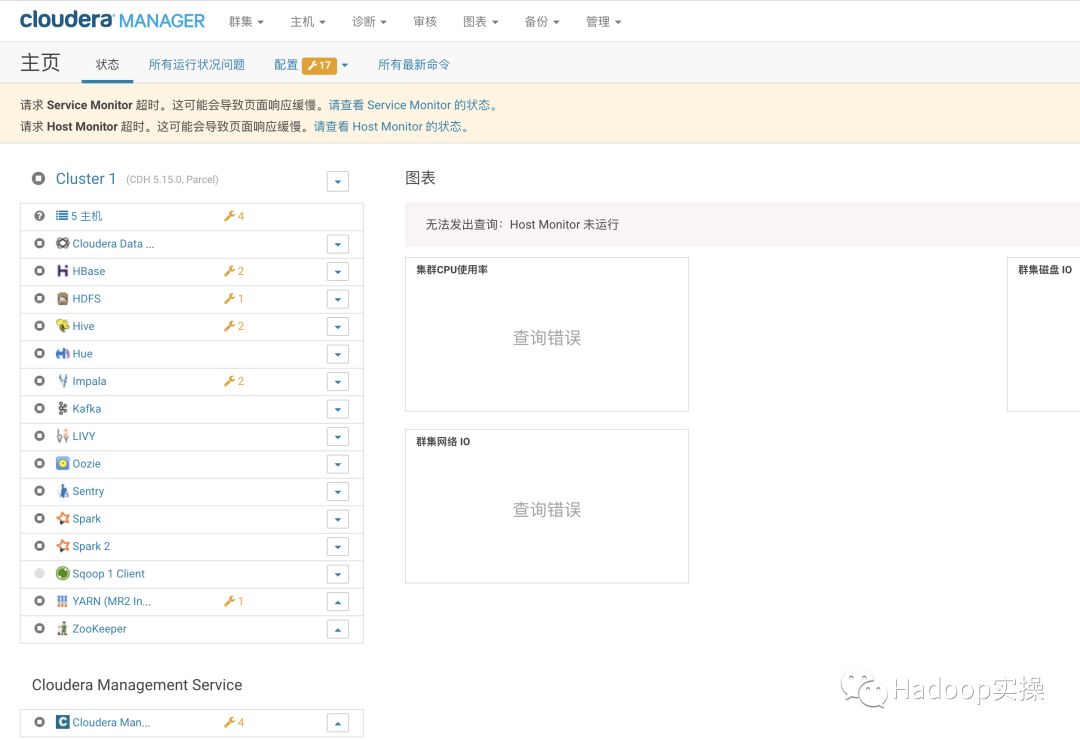Switch to 所有最新命令 tab
Viewport: 1080px width, 740px height.
tap(414, 64)
